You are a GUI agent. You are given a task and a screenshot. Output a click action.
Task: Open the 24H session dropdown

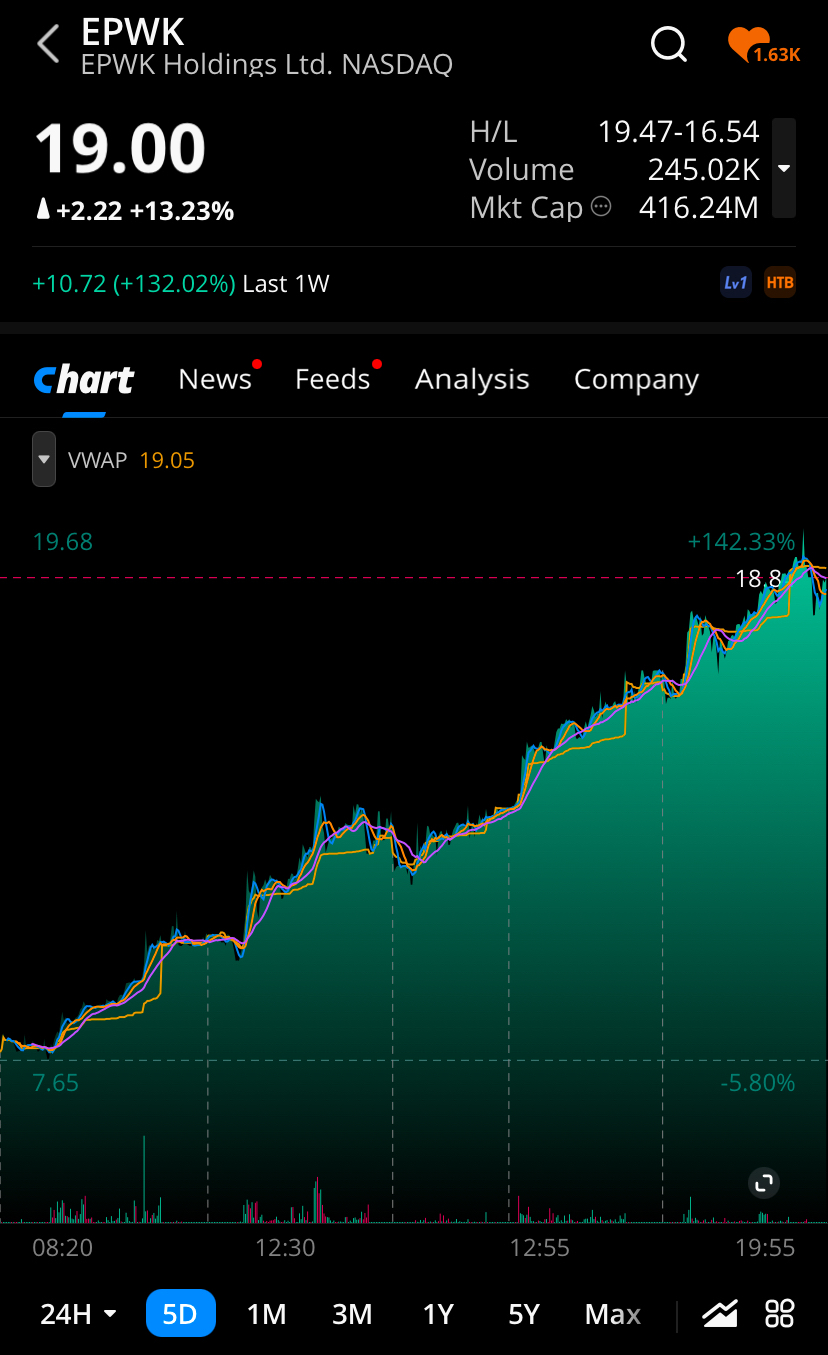point(79,1313)
